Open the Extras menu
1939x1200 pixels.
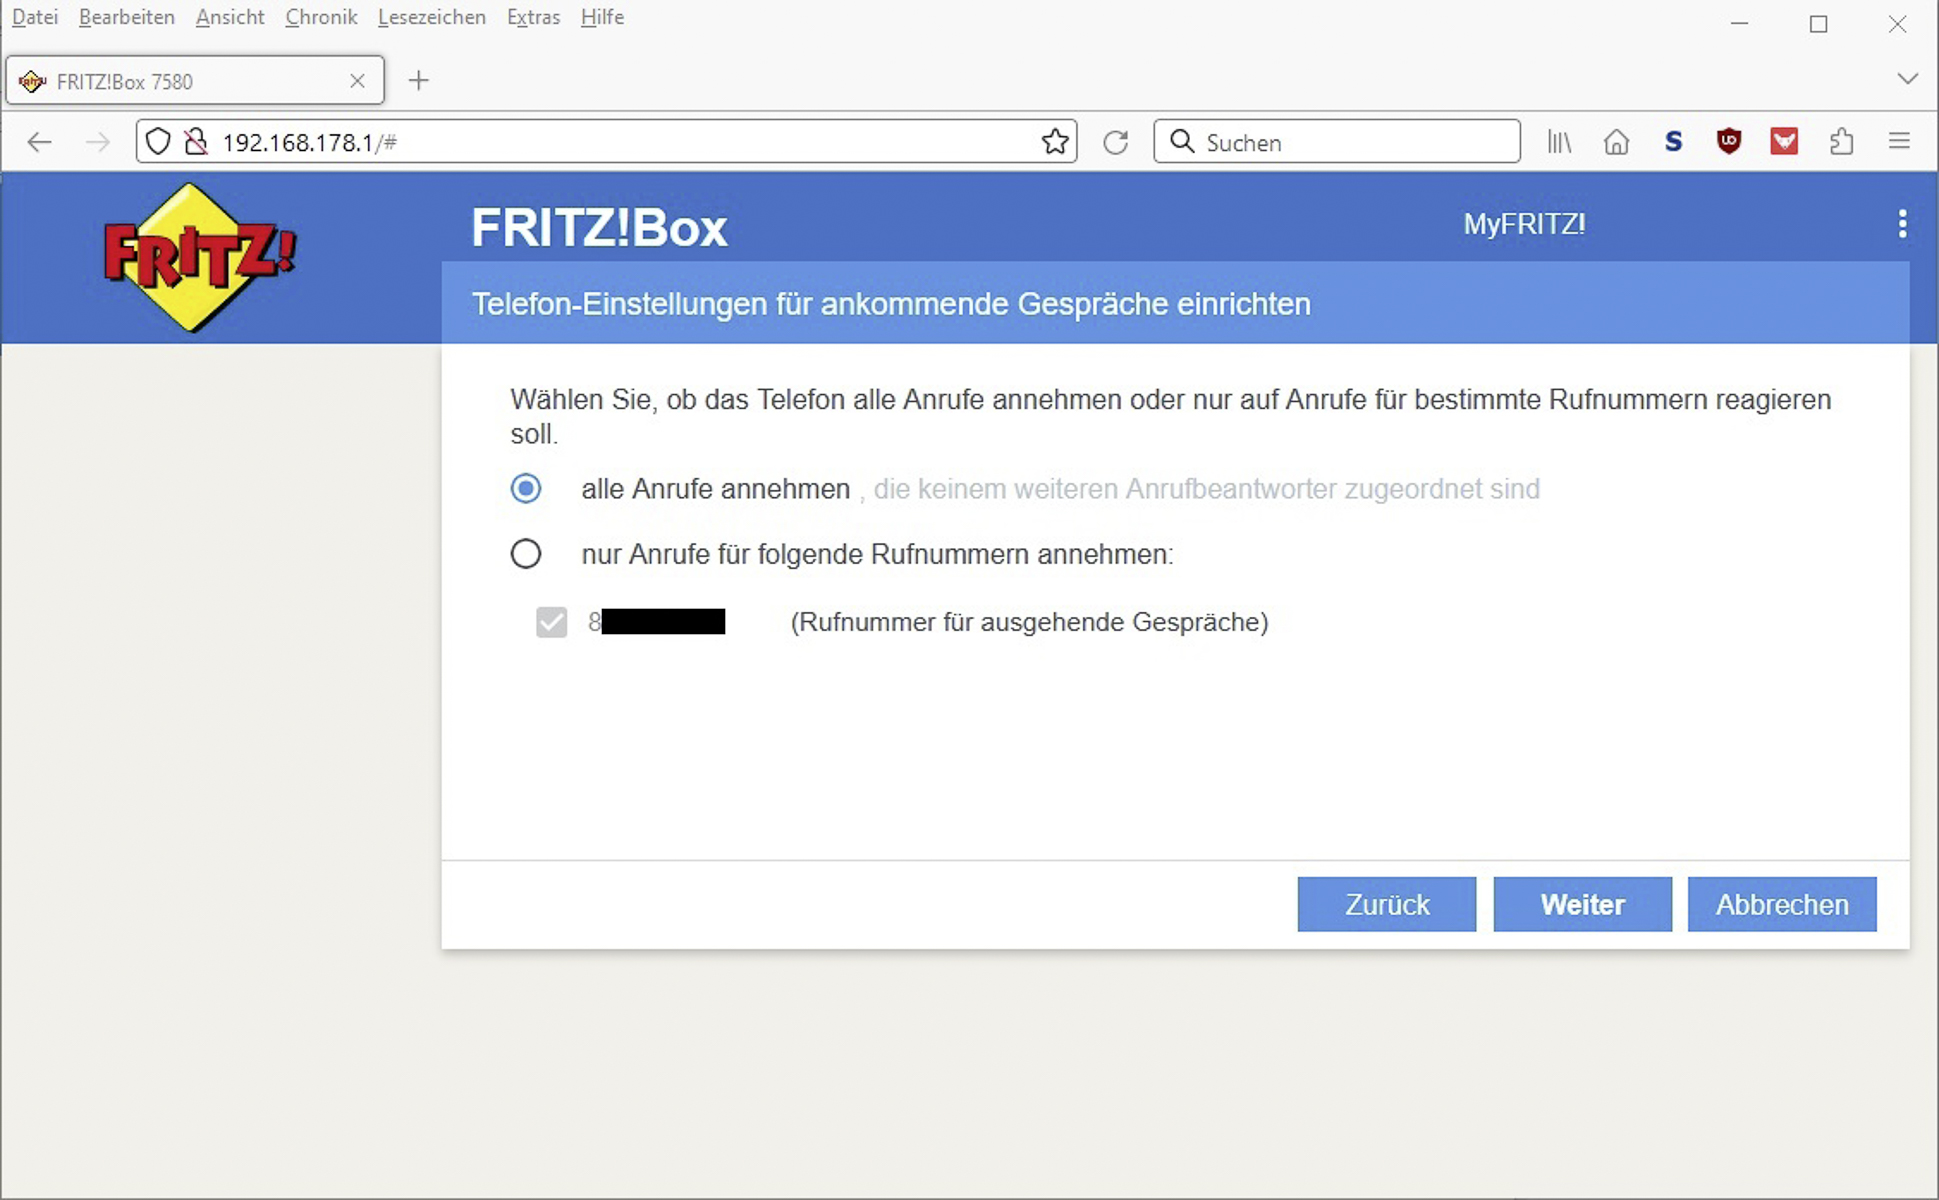click(533, 17)
